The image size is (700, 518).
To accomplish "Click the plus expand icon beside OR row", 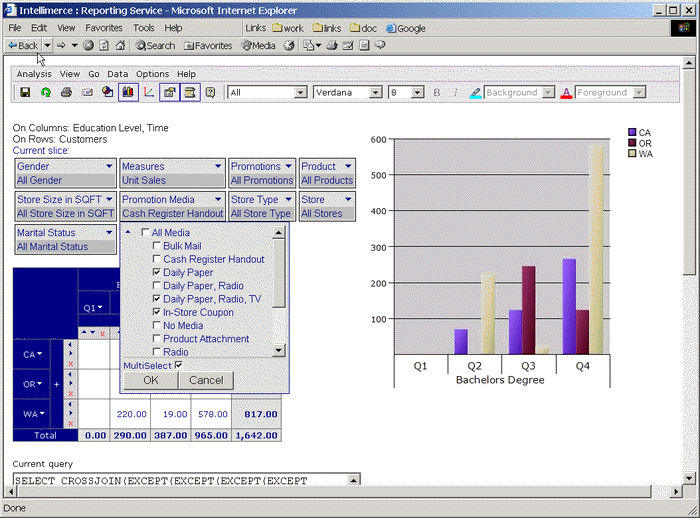I will (x=57, y=384).
